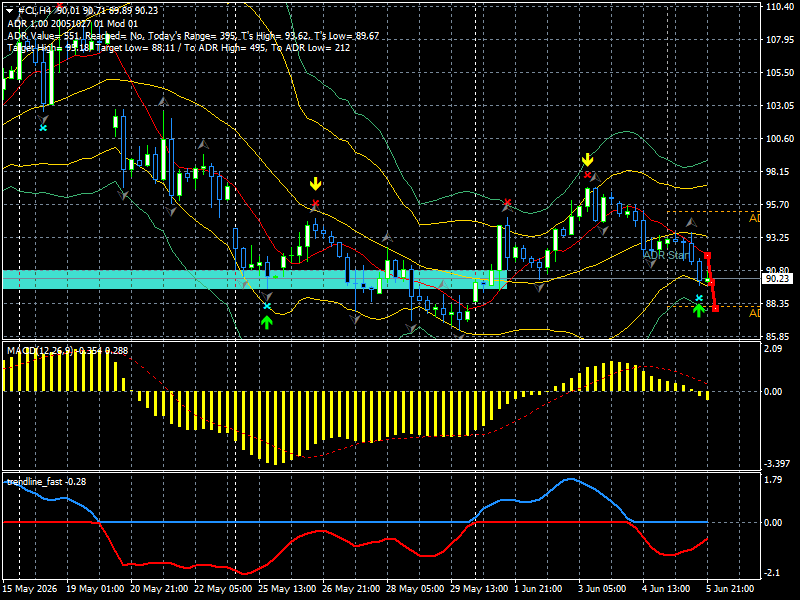Select the cyan horizontal price zone band
The width and height of the screenshot is (800, 600).
pyautogui.click(x=255, y=279)
